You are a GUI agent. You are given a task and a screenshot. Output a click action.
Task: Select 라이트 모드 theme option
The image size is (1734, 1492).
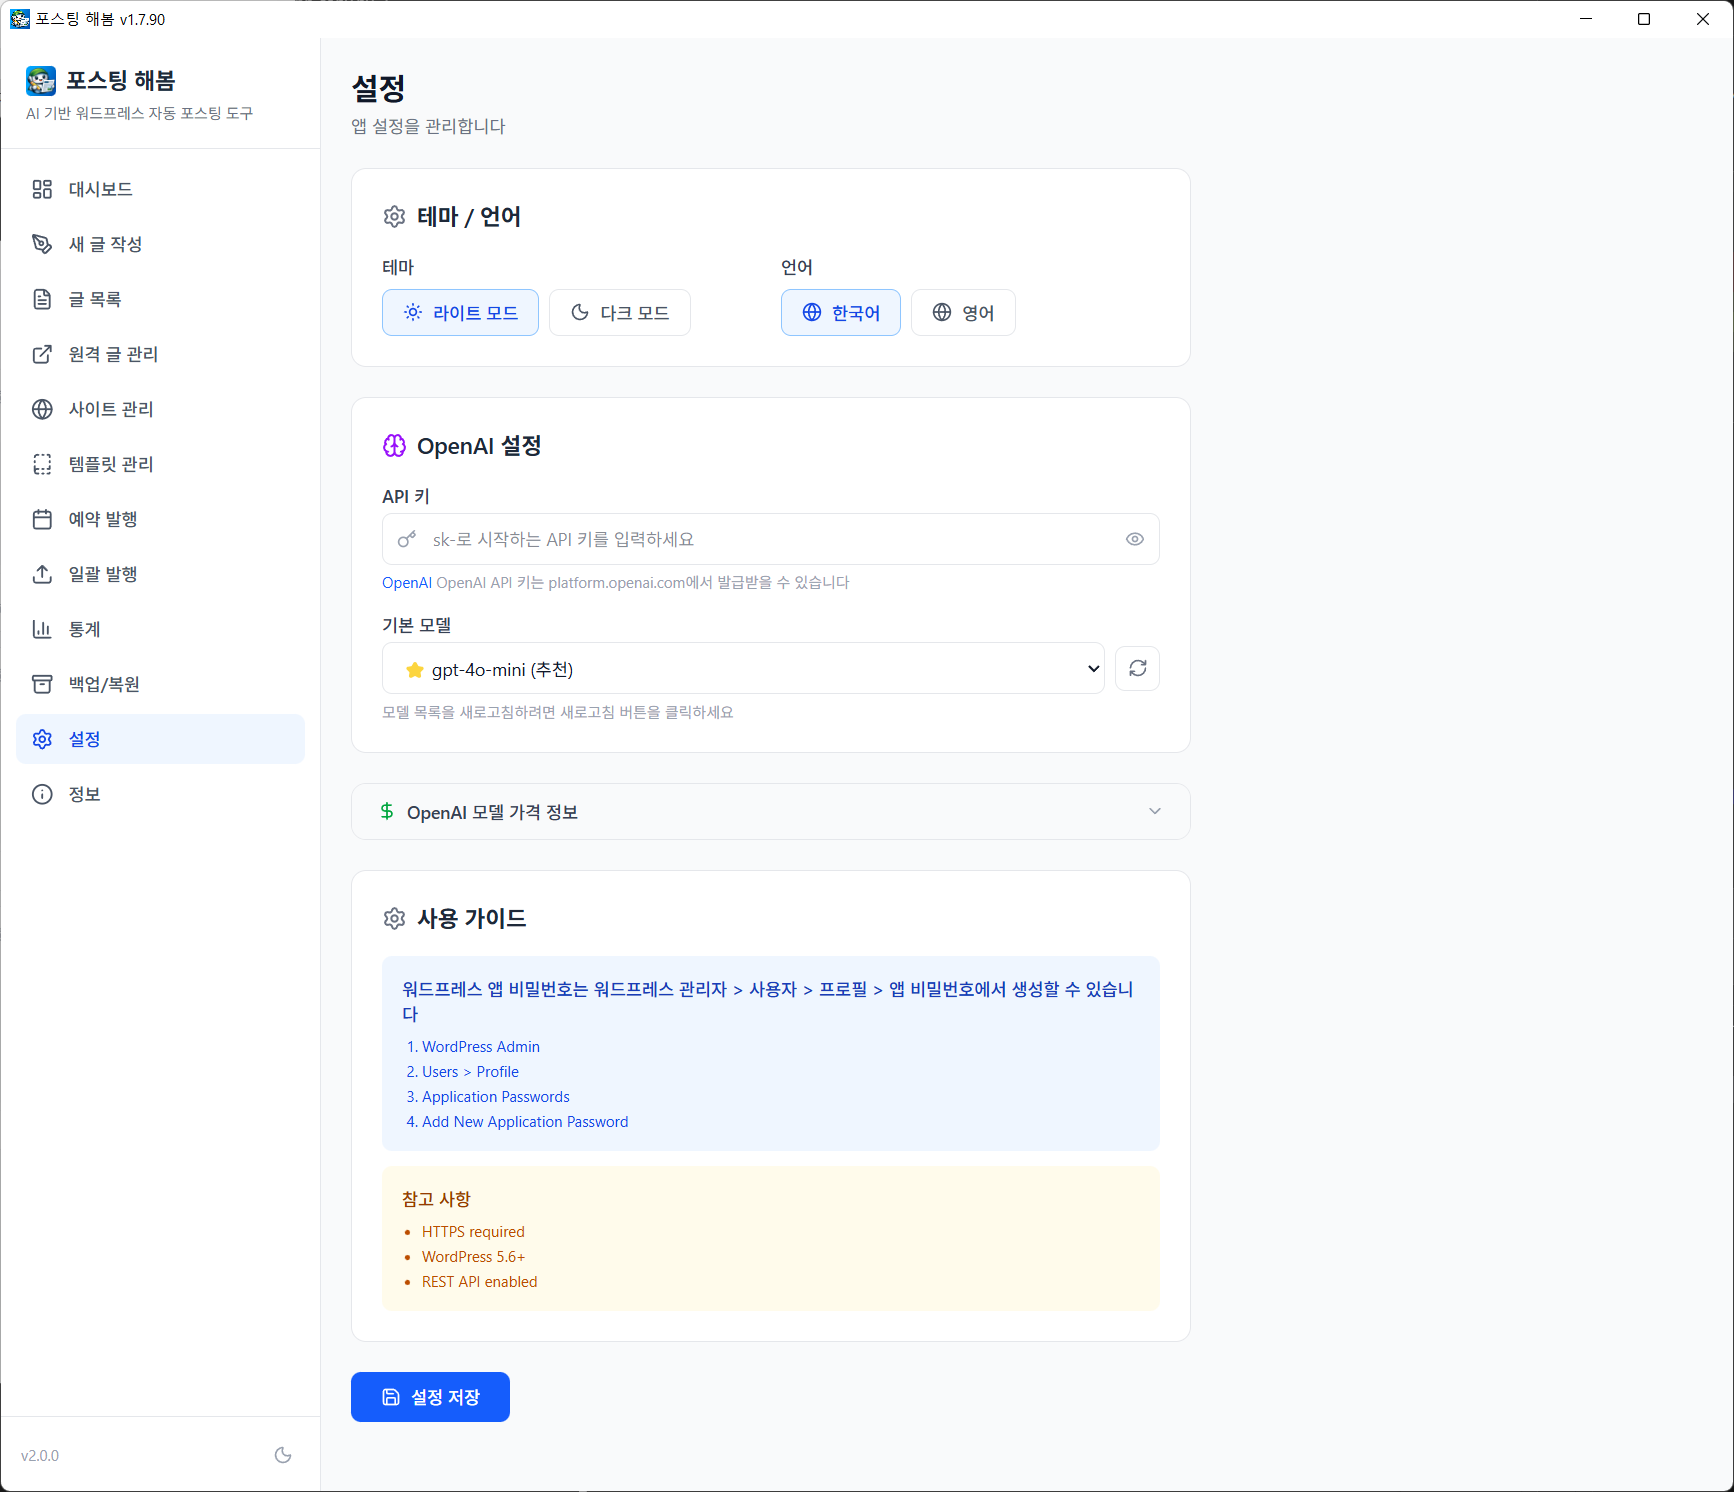point(460,313)
